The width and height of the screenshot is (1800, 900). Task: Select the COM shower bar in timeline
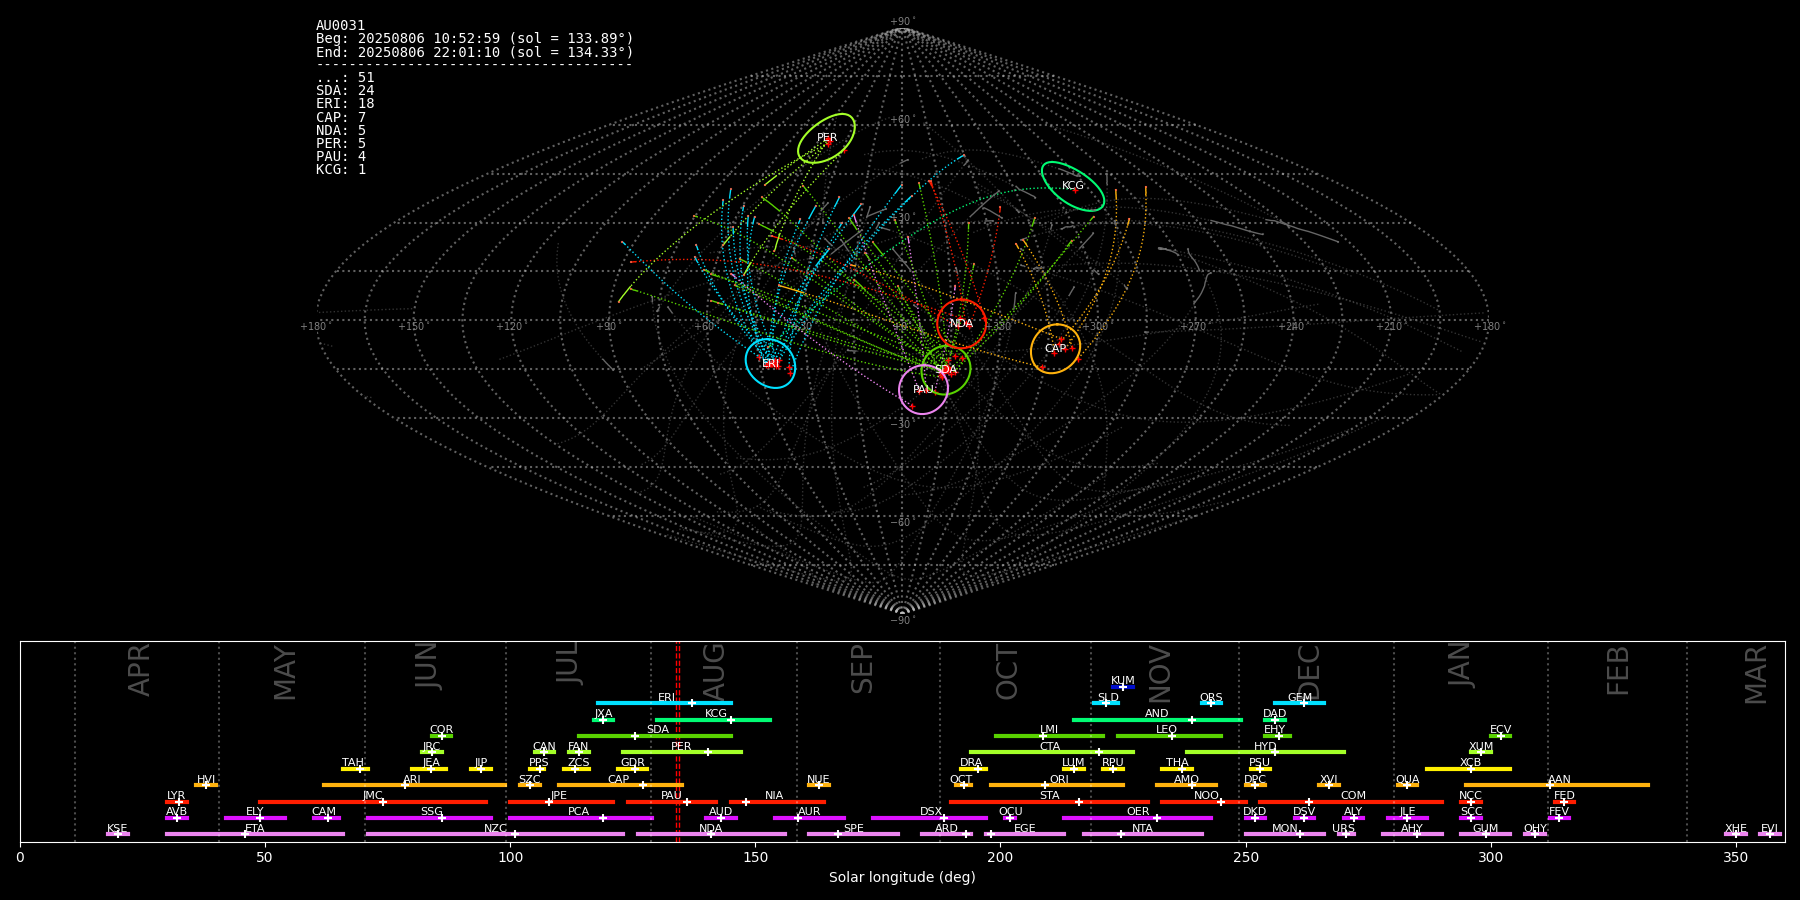[x=1352, y=802]
